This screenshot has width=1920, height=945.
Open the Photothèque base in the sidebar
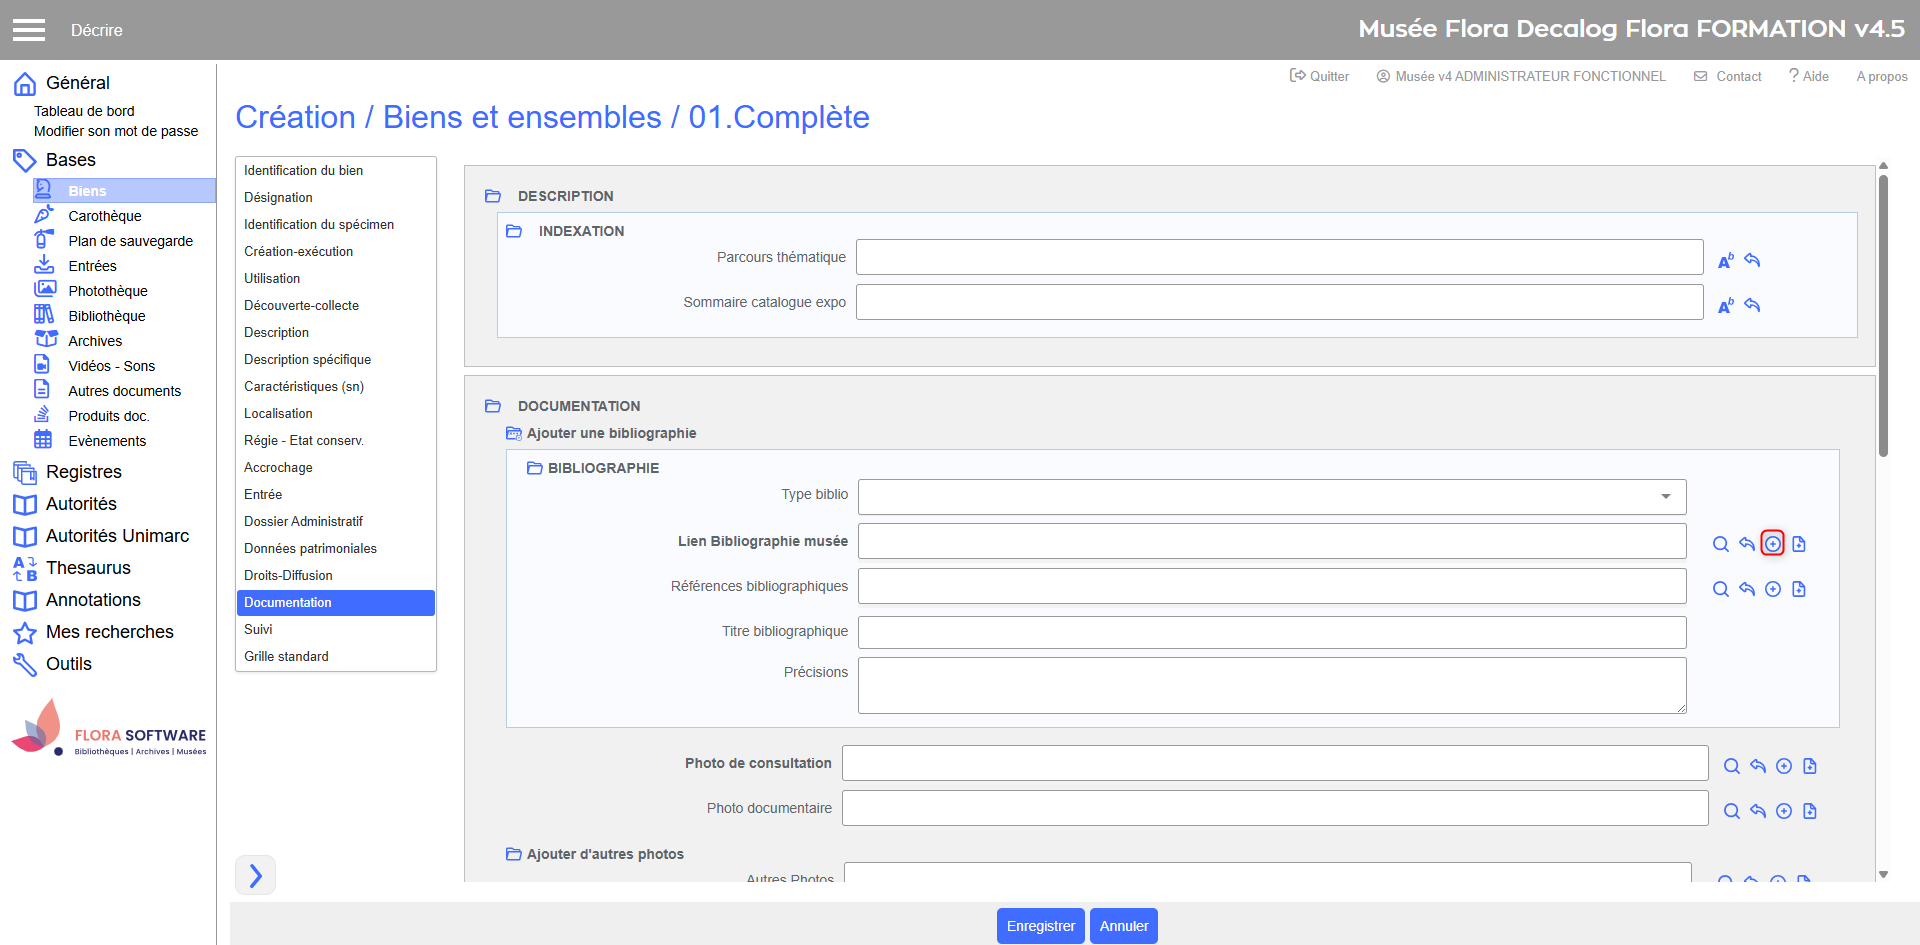(x=107, y=291)
